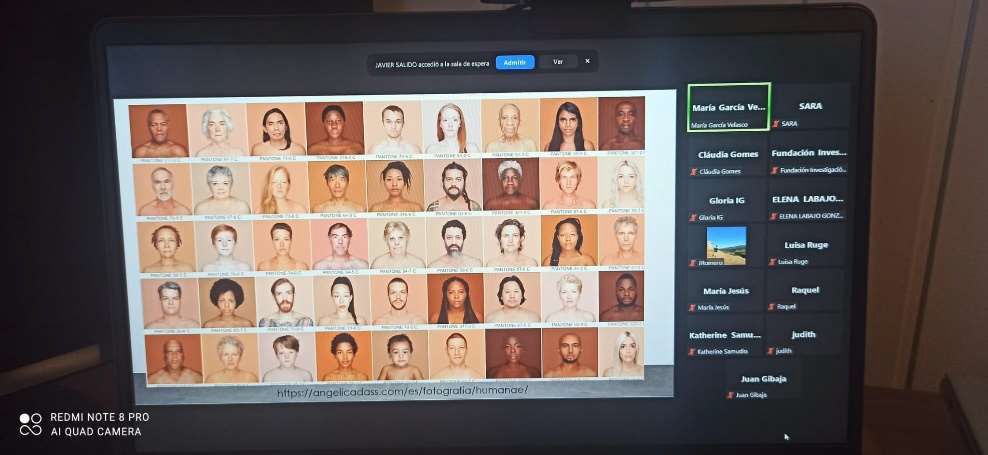Image resolution: width=988 pixels, height=455 pixels.
Task: Click Katherine Samudio's muted microphone icon
Action: click(x=692, y=352)
